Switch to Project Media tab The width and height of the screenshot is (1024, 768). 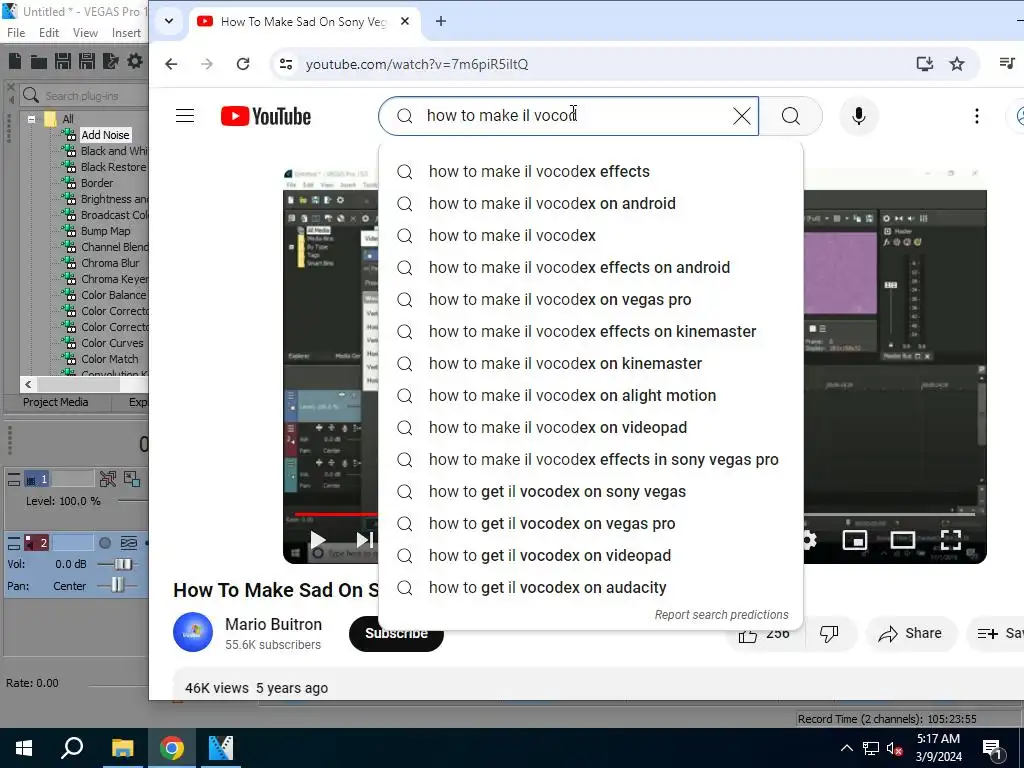point(56,402)
